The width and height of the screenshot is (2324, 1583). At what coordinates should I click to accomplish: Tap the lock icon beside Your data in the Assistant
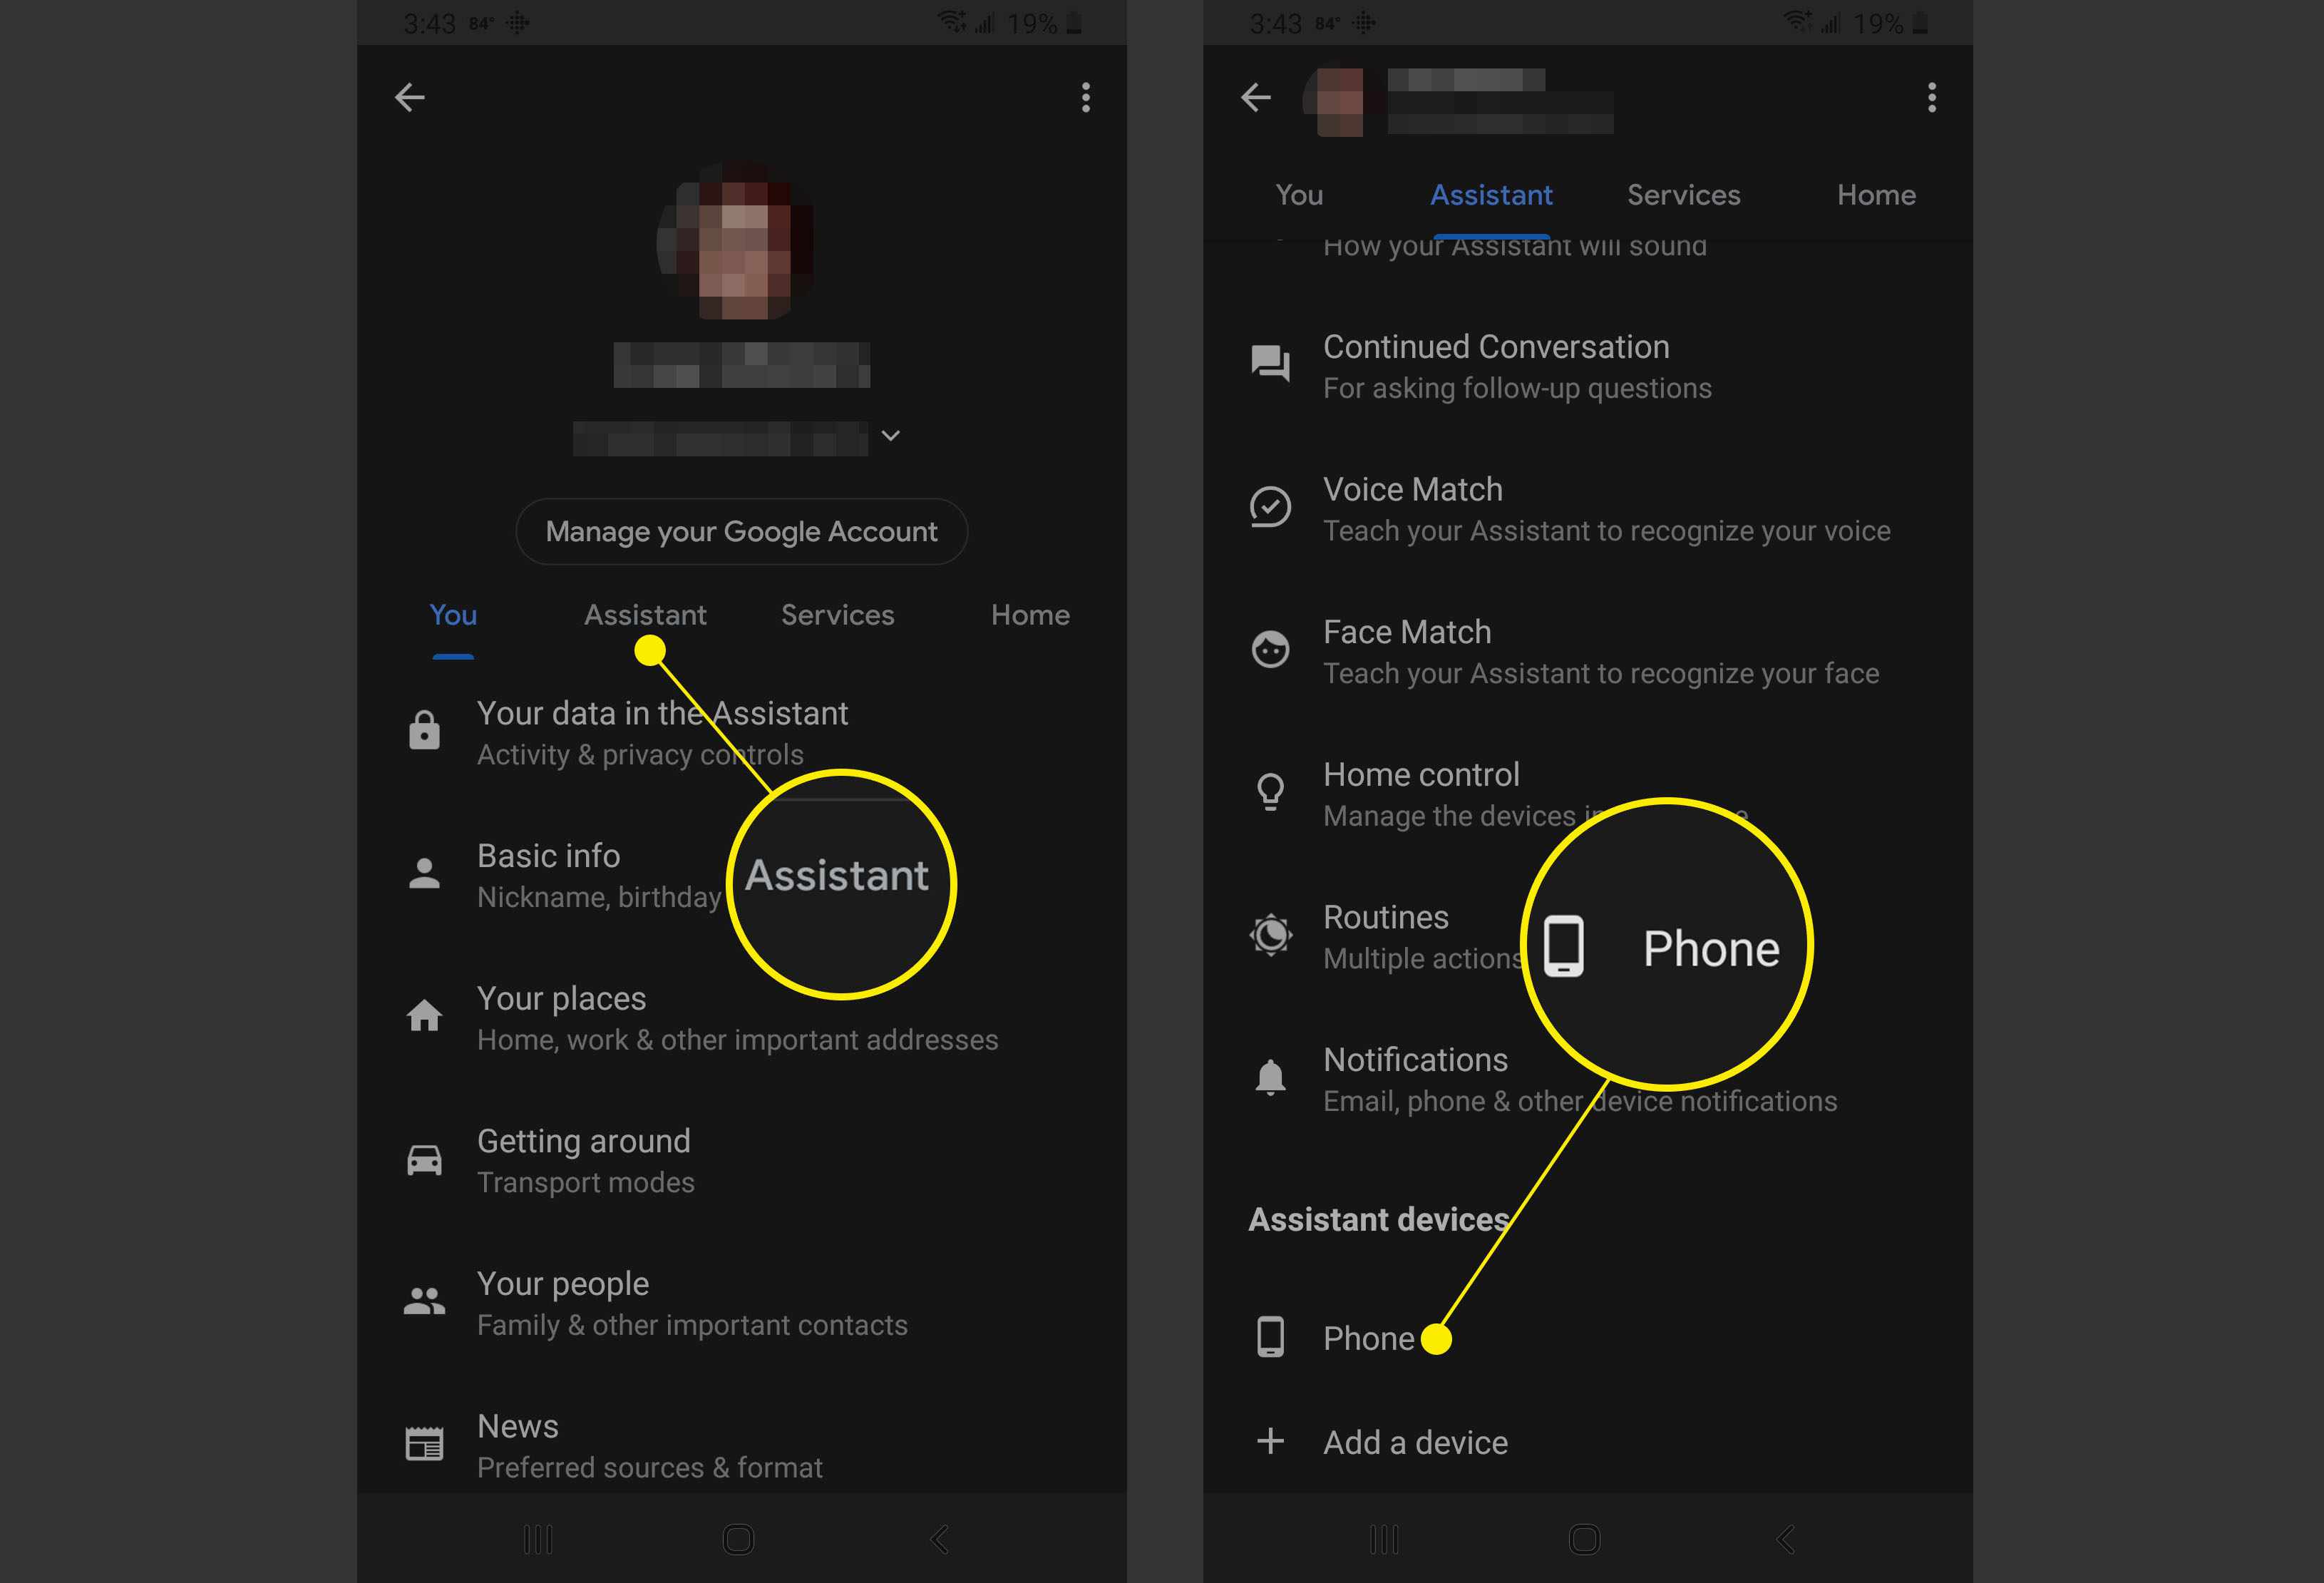click(424, 731)
